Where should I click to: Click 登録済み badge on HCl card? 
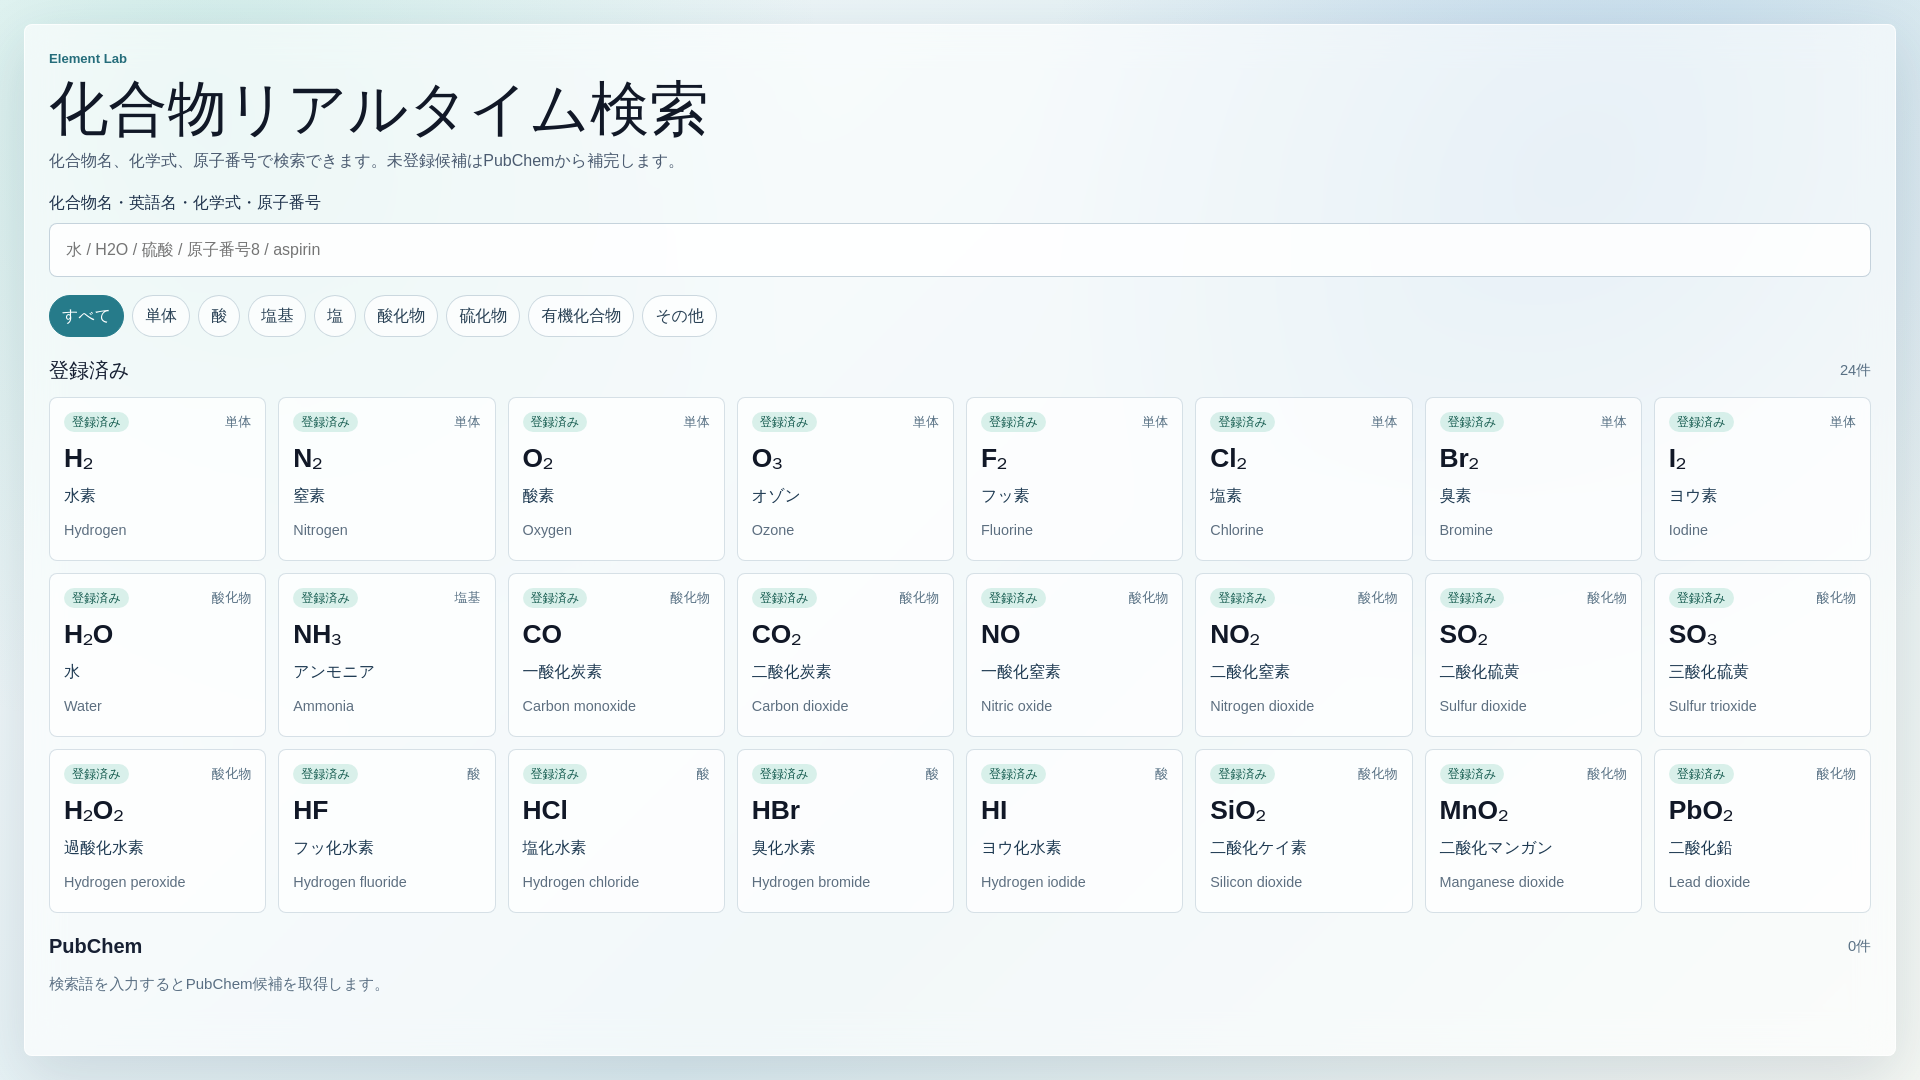pos(555,774)
